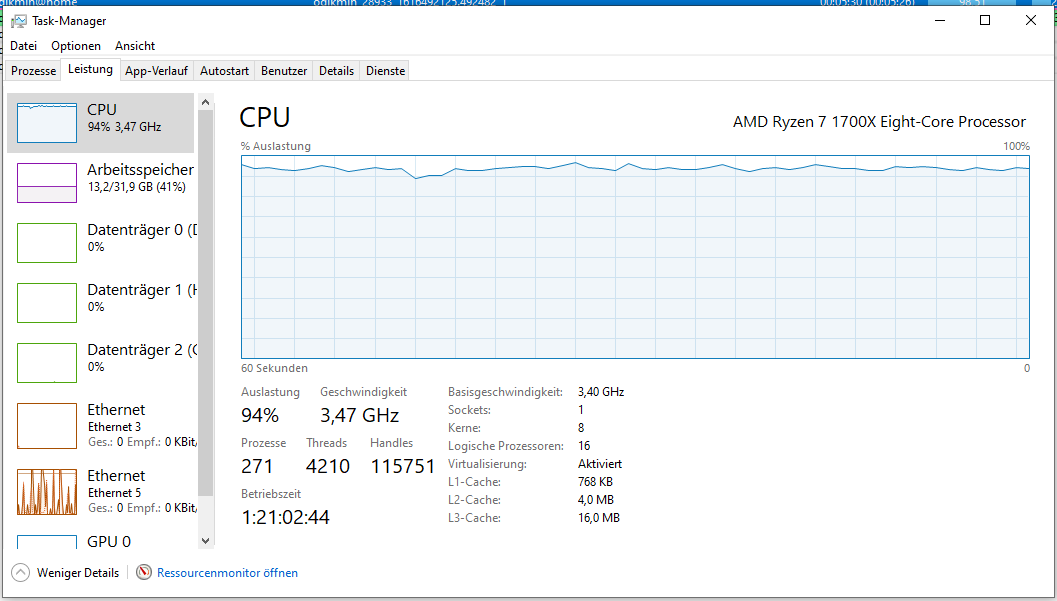Click the Auslastung 94% value
Image resolution: width=1057 pixels, height=601 pixels.
click(x=260, y=415)
